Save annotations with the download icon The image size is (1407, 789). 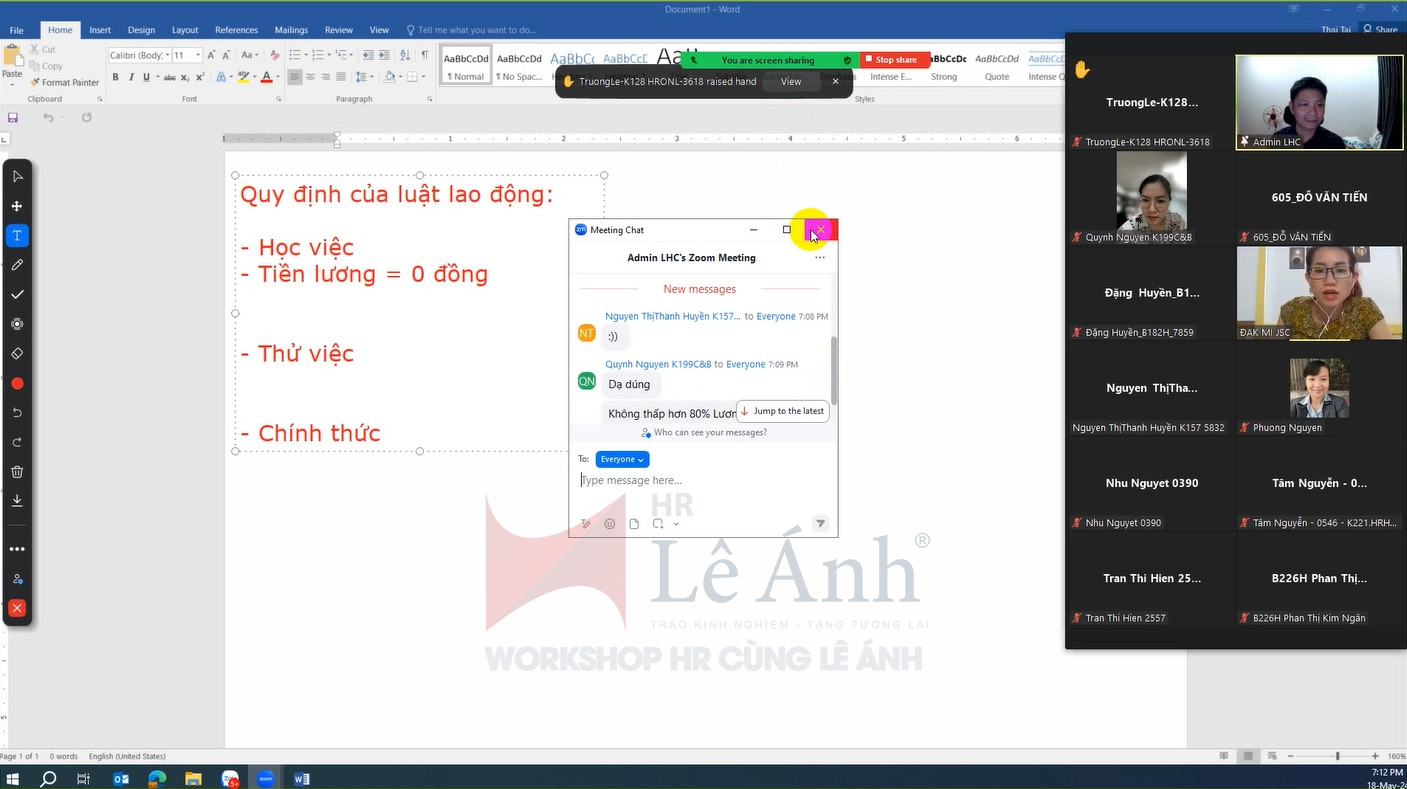[x=17, y=501]
